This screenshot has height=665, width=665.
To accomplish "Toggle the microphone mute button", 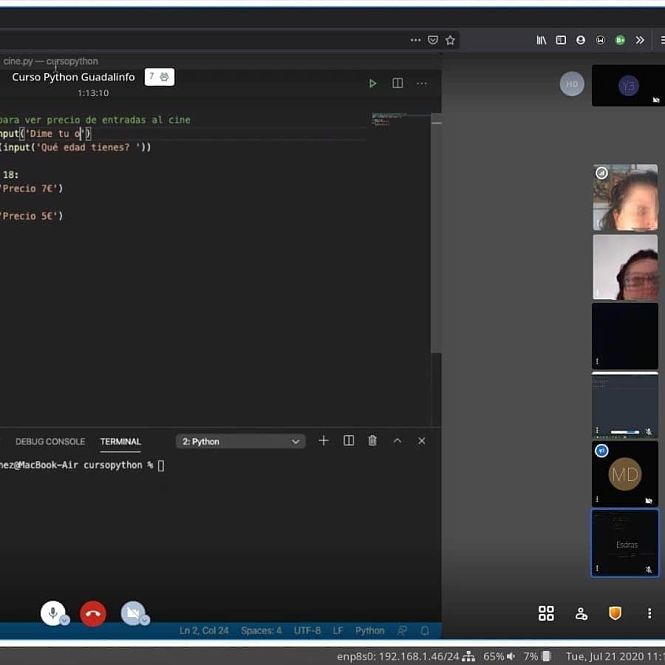I will tap(53, 613).
